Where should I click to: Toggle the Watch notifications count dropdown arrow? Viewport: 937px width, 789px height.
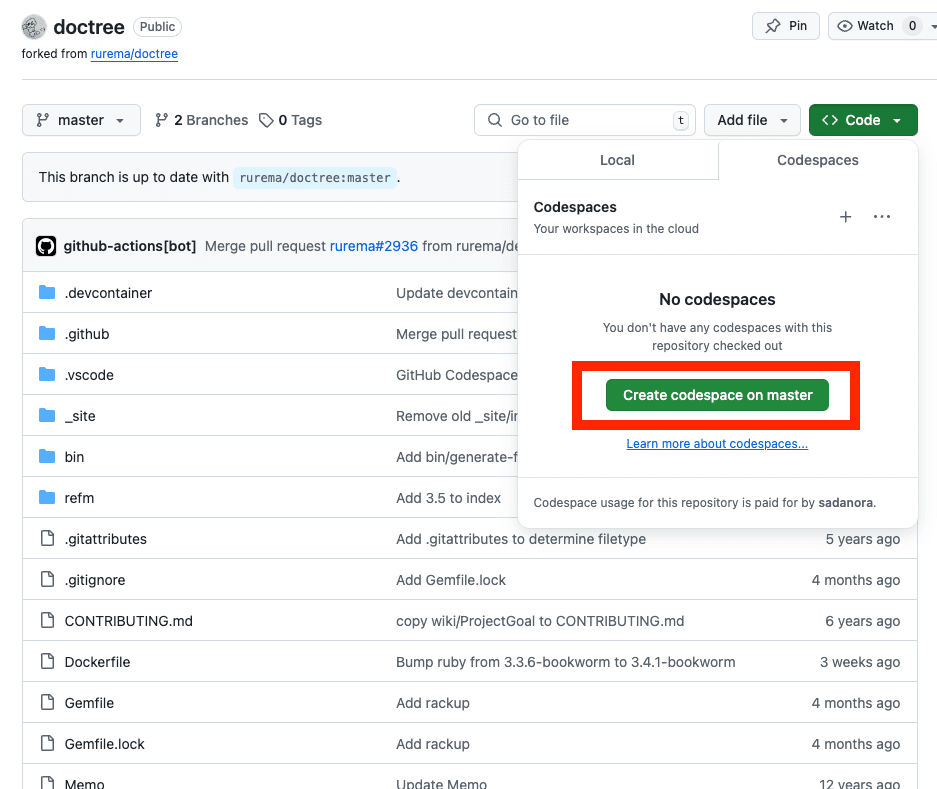coord(931,25)
